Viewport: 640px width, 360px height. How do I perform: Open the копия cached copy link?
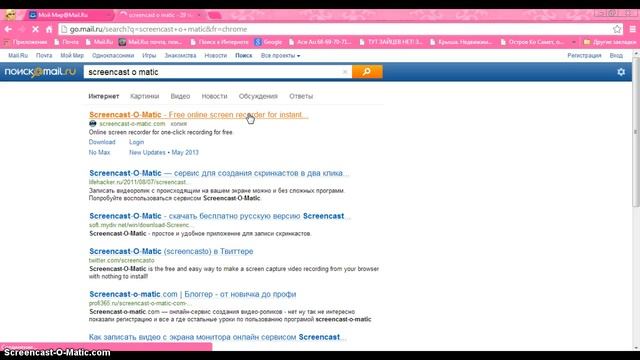coord(179,124)
